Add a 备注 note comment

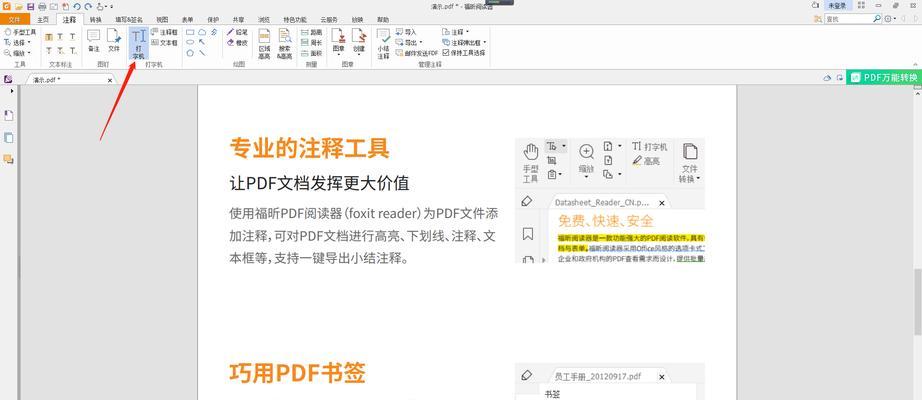93,41
